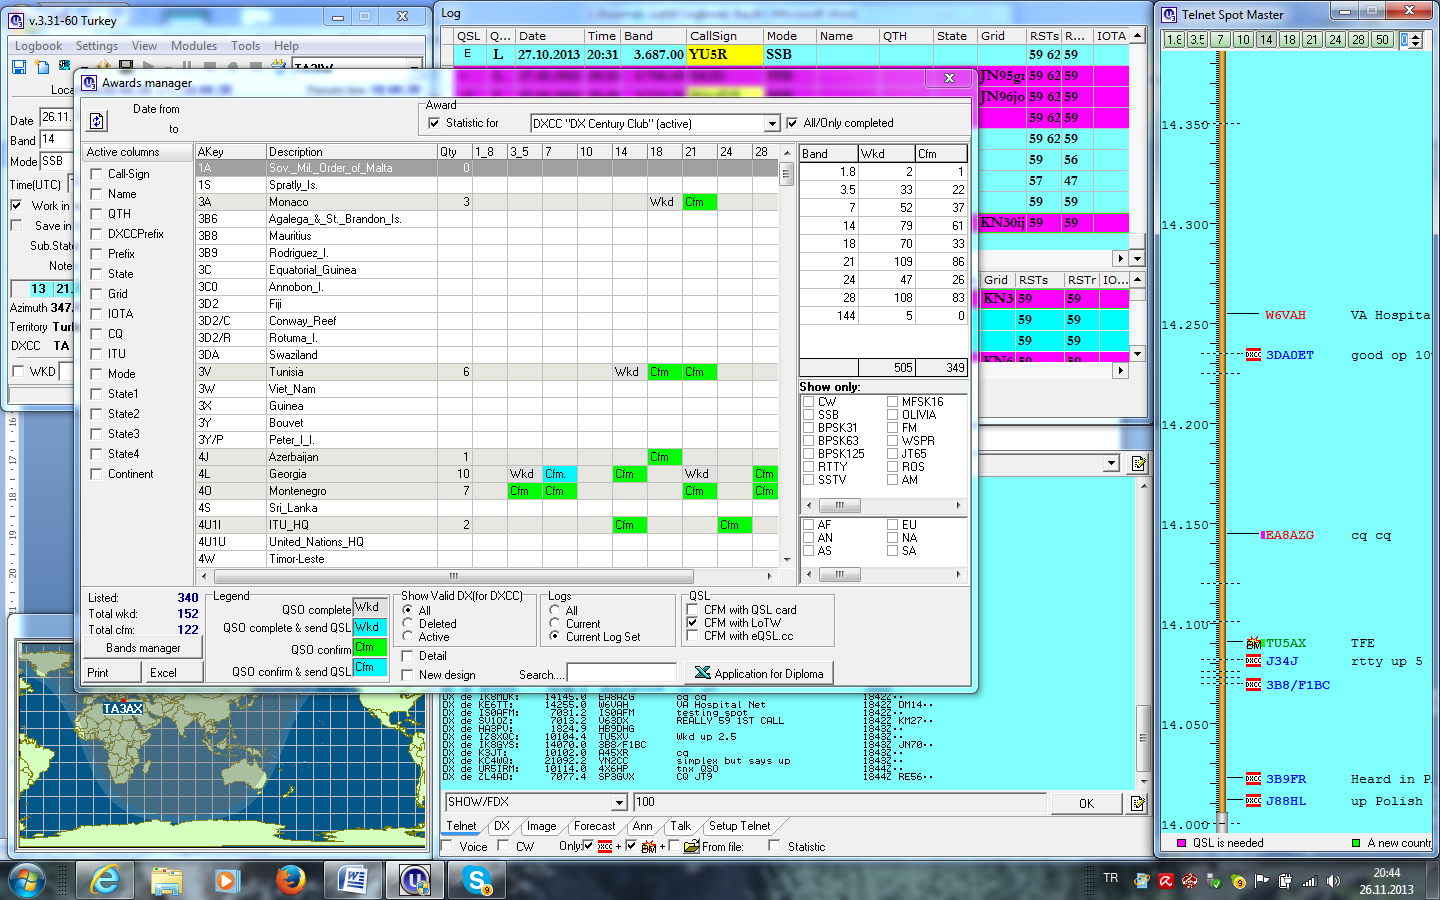Click the DXCC filter icon in Telnet options

tap(605, 846)
